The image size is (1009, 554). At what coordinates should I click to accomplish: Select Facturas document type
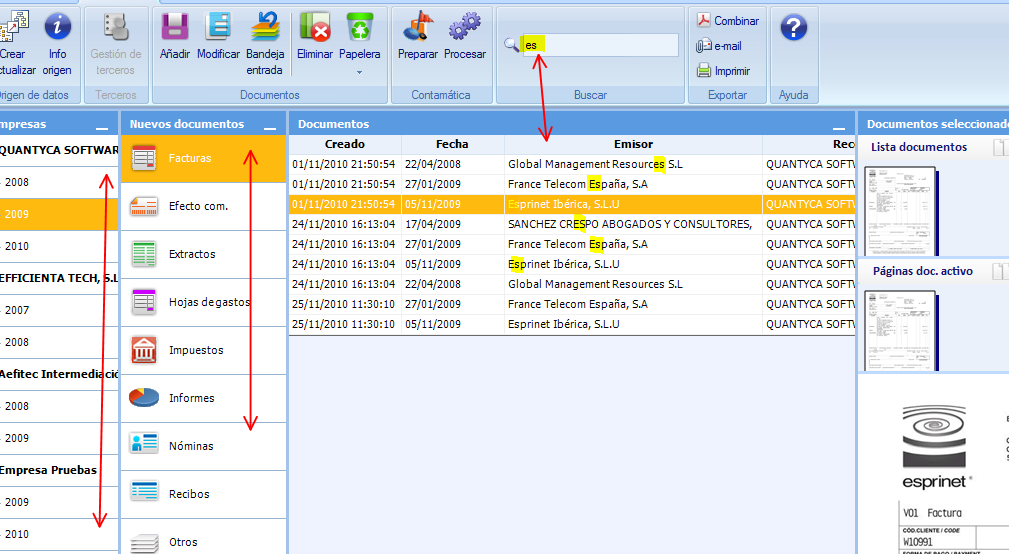(203, 158)
